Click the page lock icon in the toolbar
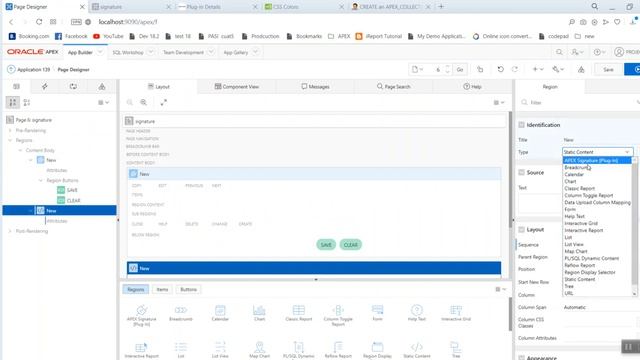This screenshot has height=360, width=640. pos(480,69)
